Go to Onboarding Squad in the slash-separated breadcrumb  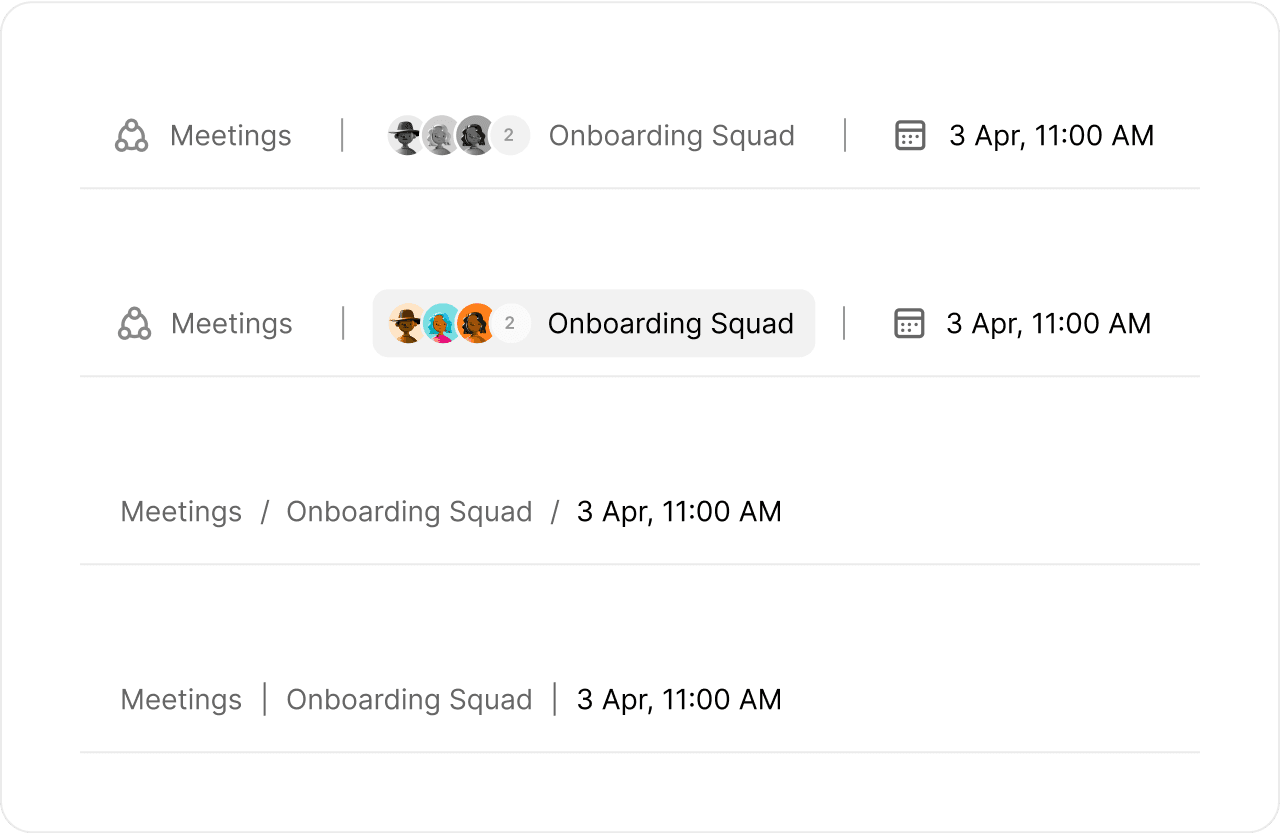pyautogui.click(x=409, y=512)
